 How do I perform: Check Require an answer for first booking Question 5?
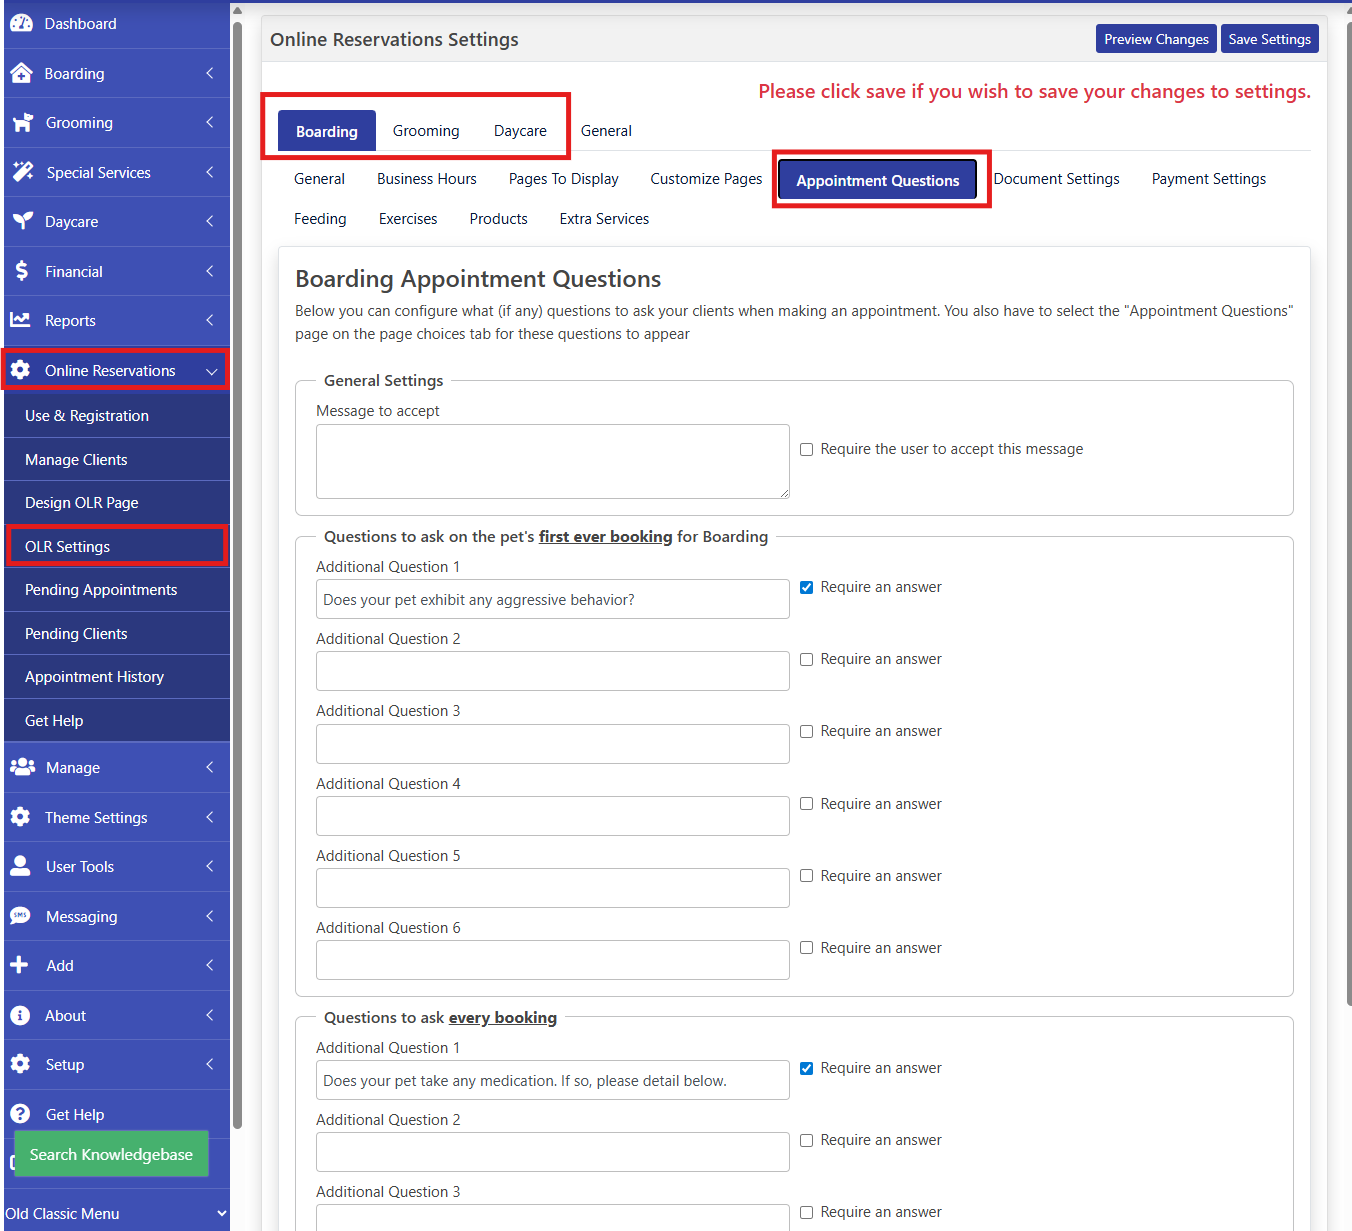tap(806, 876)
